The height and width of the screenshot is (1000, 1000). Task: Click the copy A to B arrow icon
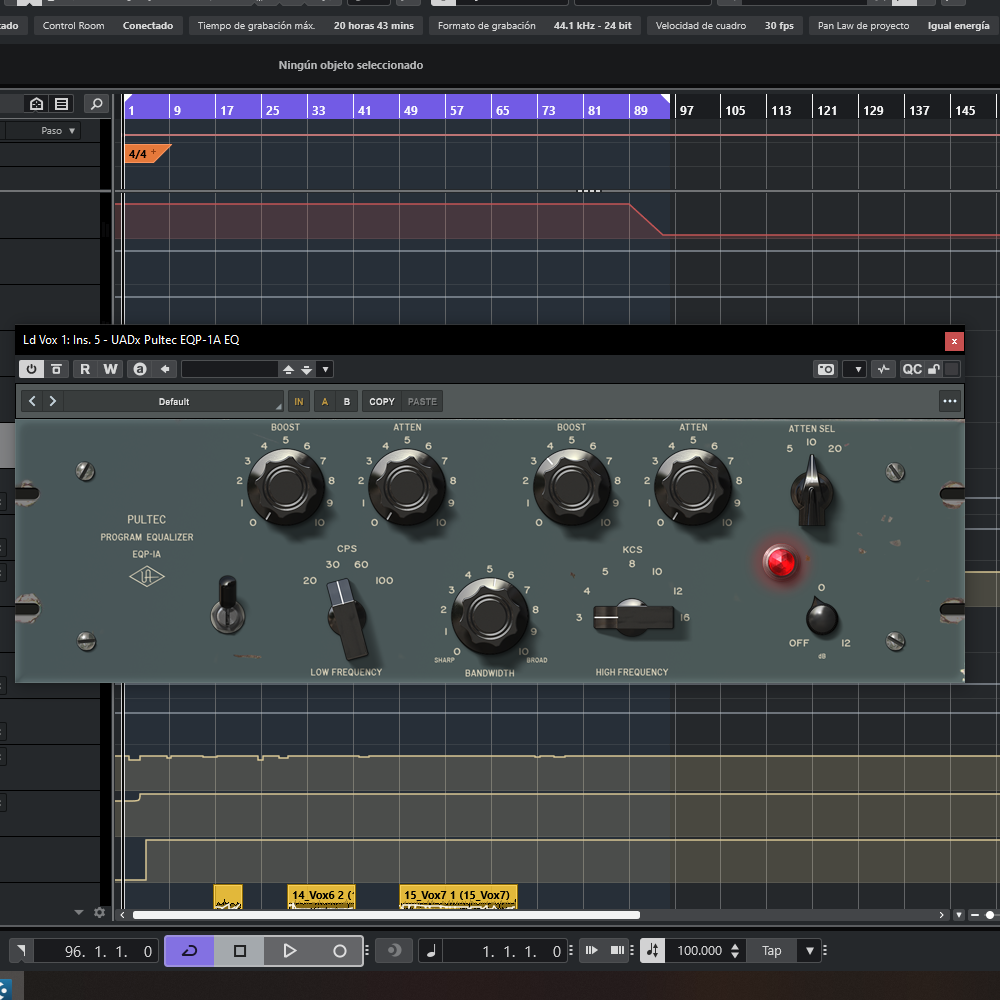click(x=165, y=369)
